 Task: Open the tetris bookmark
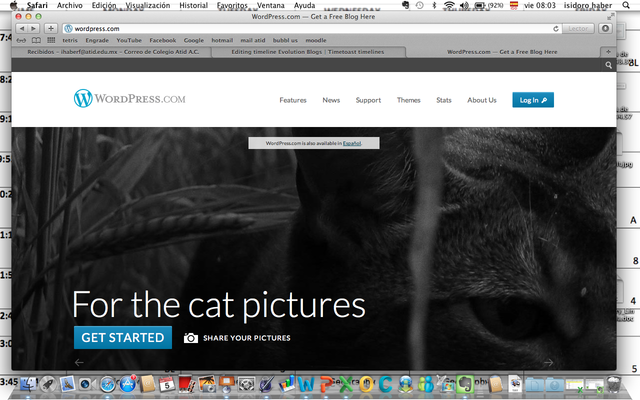[x=70, y=40]
